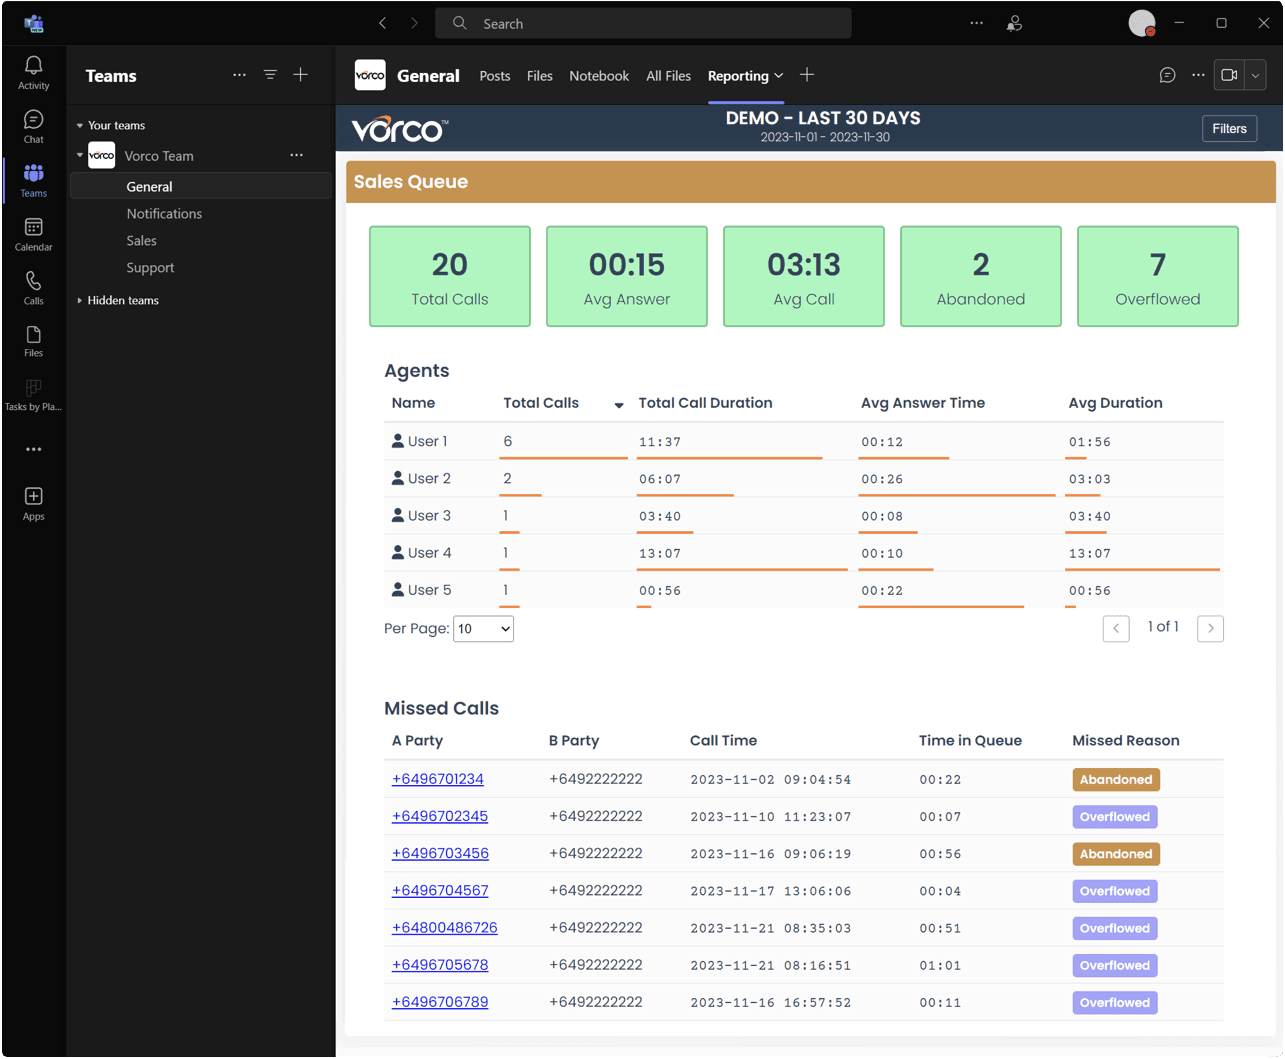Open Teams panel more options ellipsis
Viewport: 1285px width, 1059px height.
[x=239, y=75]
